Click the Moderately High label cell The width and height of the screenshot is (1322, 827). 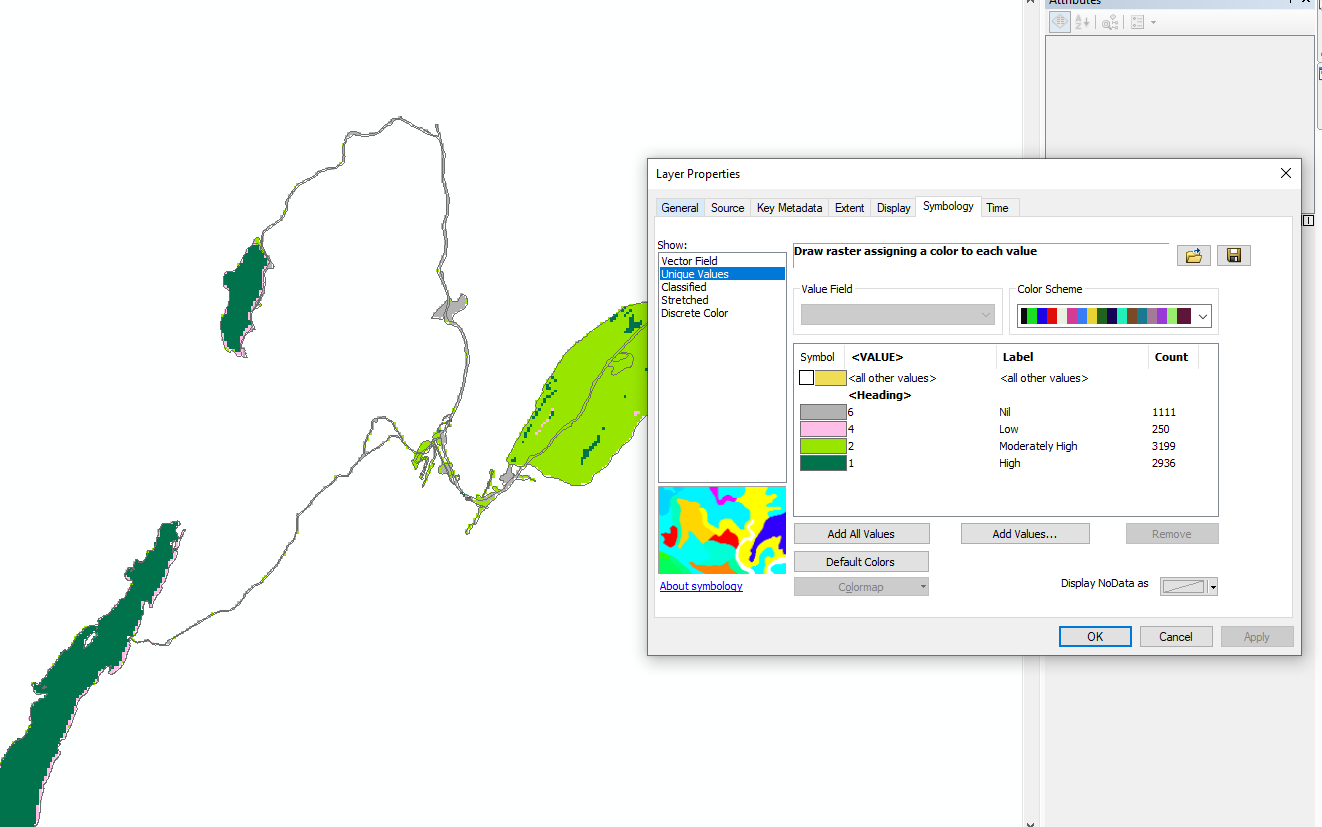[1038, 446]
